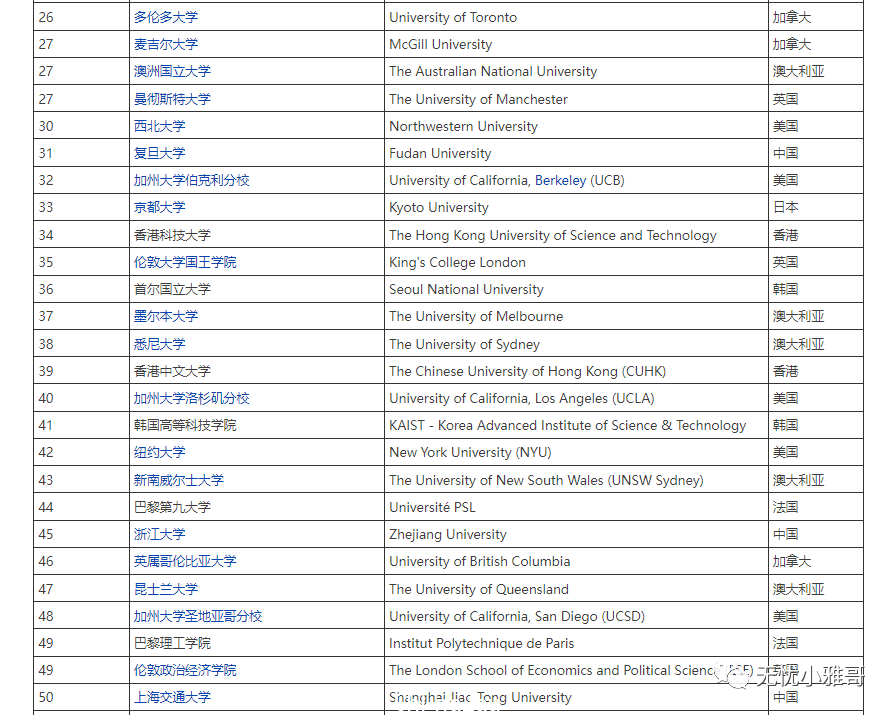Image resolution: width=894 pixels, height=715 pixels.
Task: Open the 加州大学圣地亚哥分校 link
Action: [x=198, y=616]
